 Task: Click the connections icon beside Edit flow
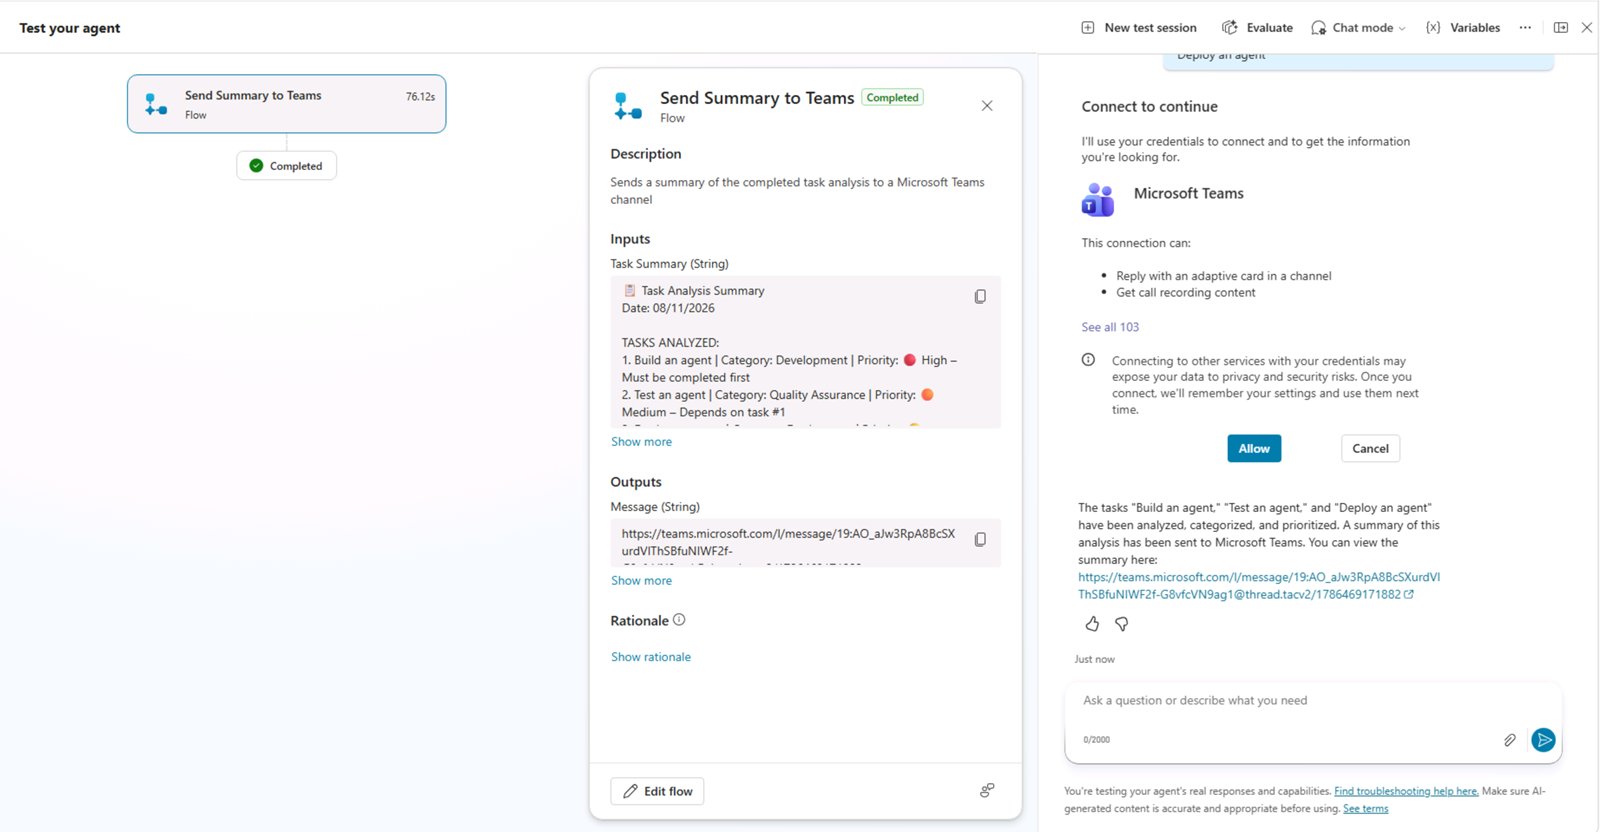click(987, 791)
